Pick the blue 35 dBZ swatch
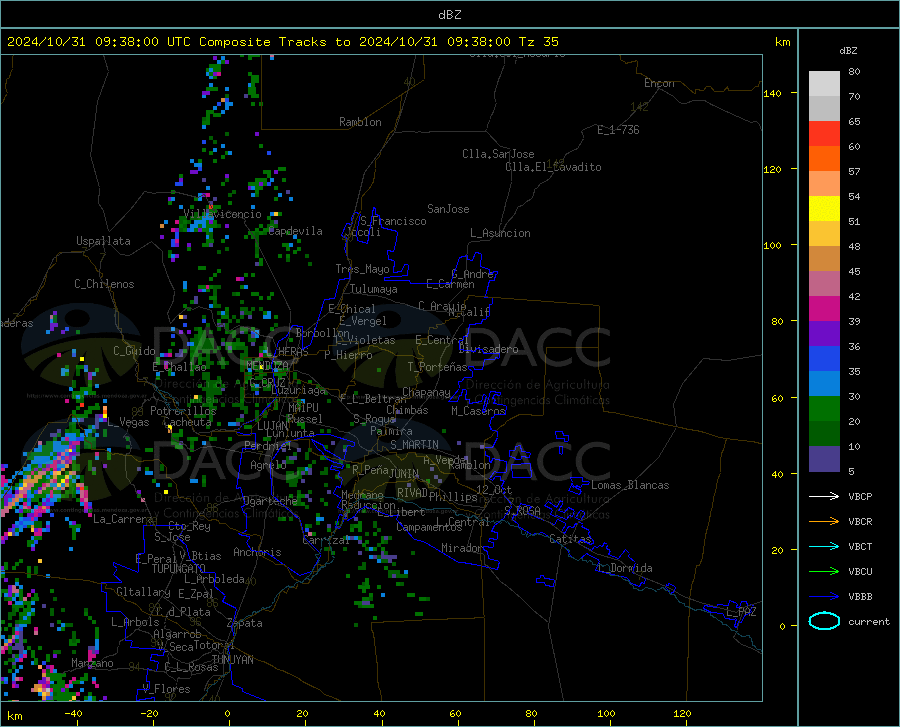Screen dimensions: 900x727 [824, 359]
